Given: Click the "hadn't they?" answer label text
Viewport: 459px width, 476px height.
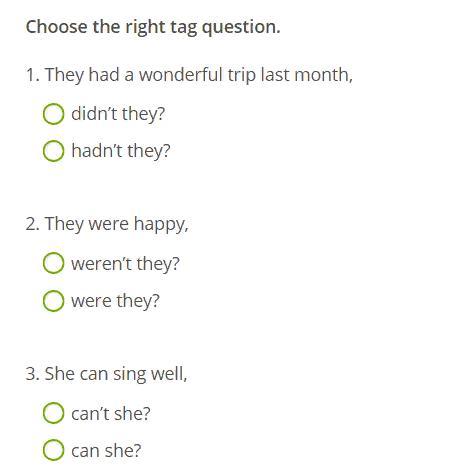Looking at the screenshot, I should (121, 151).
